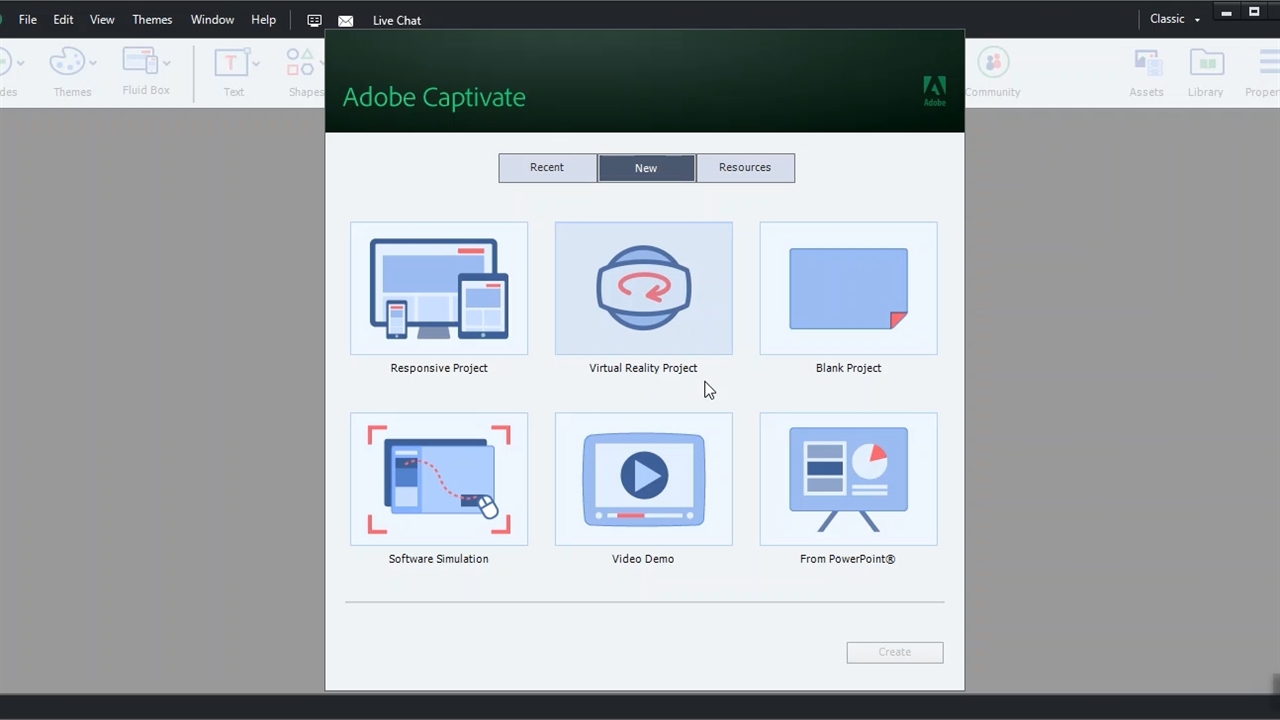Open the chat bubble icon beside Help

314,20
